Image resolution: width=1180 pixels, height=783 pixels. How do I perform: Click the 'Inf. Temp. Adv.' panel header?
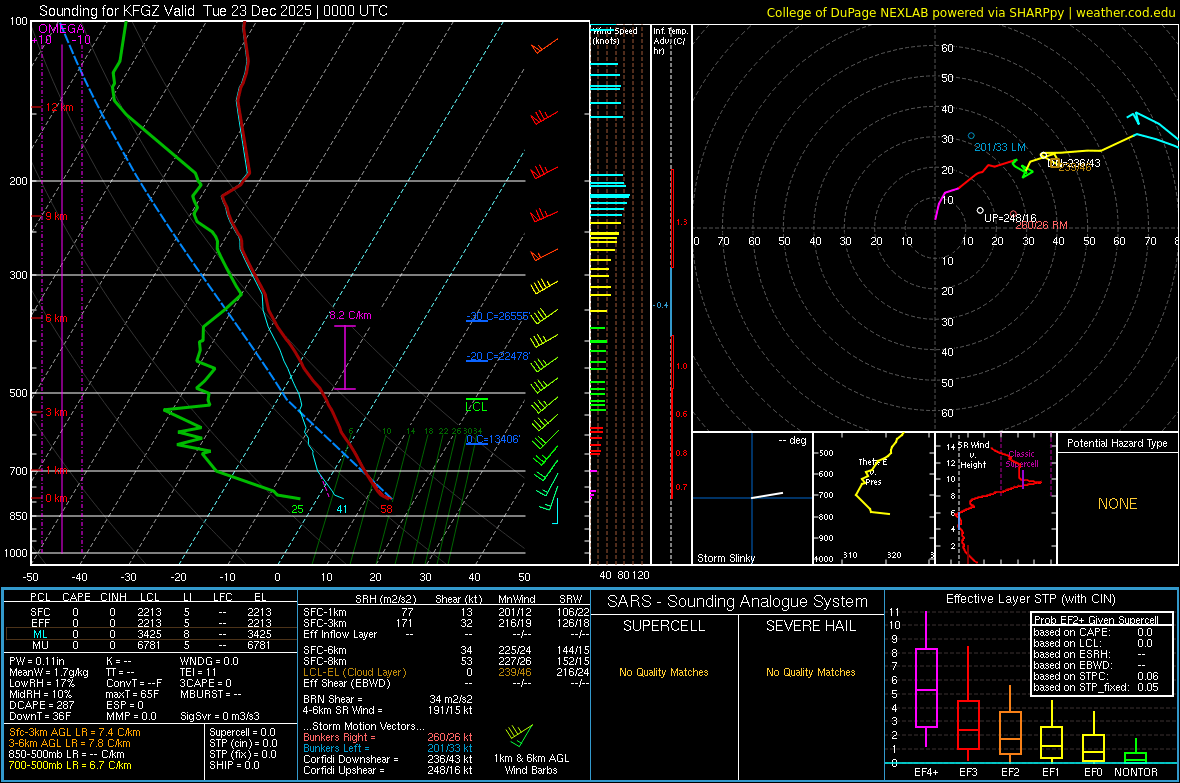(670, 41)
